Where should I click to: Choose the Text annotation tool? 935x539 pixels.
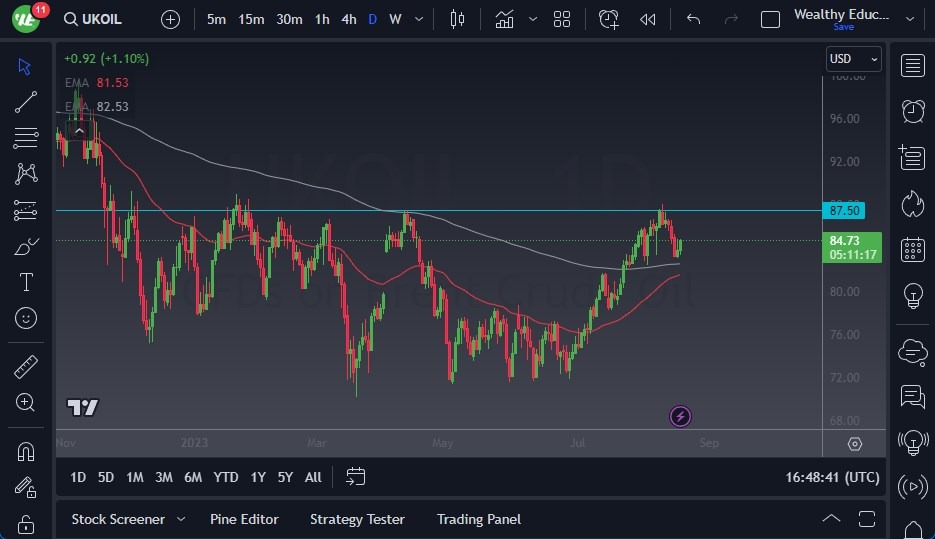[26, 282]
